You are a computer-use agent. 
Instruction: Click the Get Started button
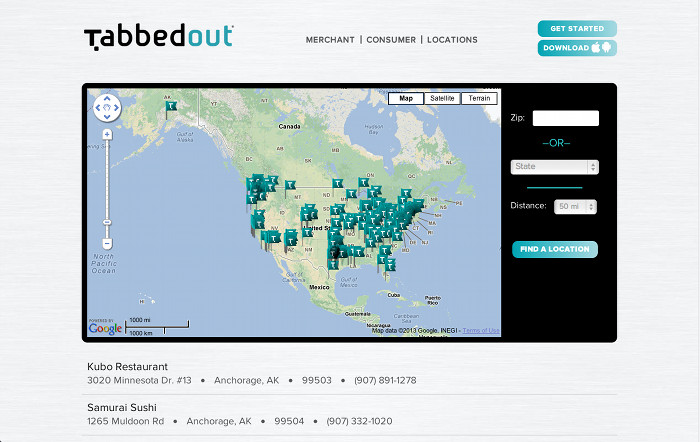point(577,29)
